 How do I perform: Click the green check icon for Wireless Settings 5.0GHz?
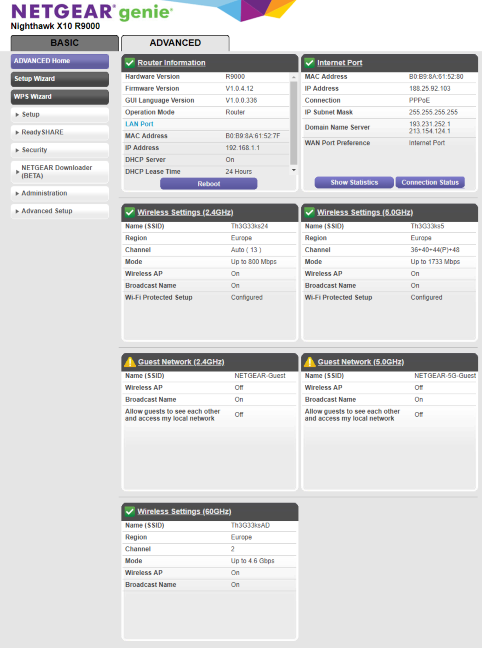[x=310, y=212]
